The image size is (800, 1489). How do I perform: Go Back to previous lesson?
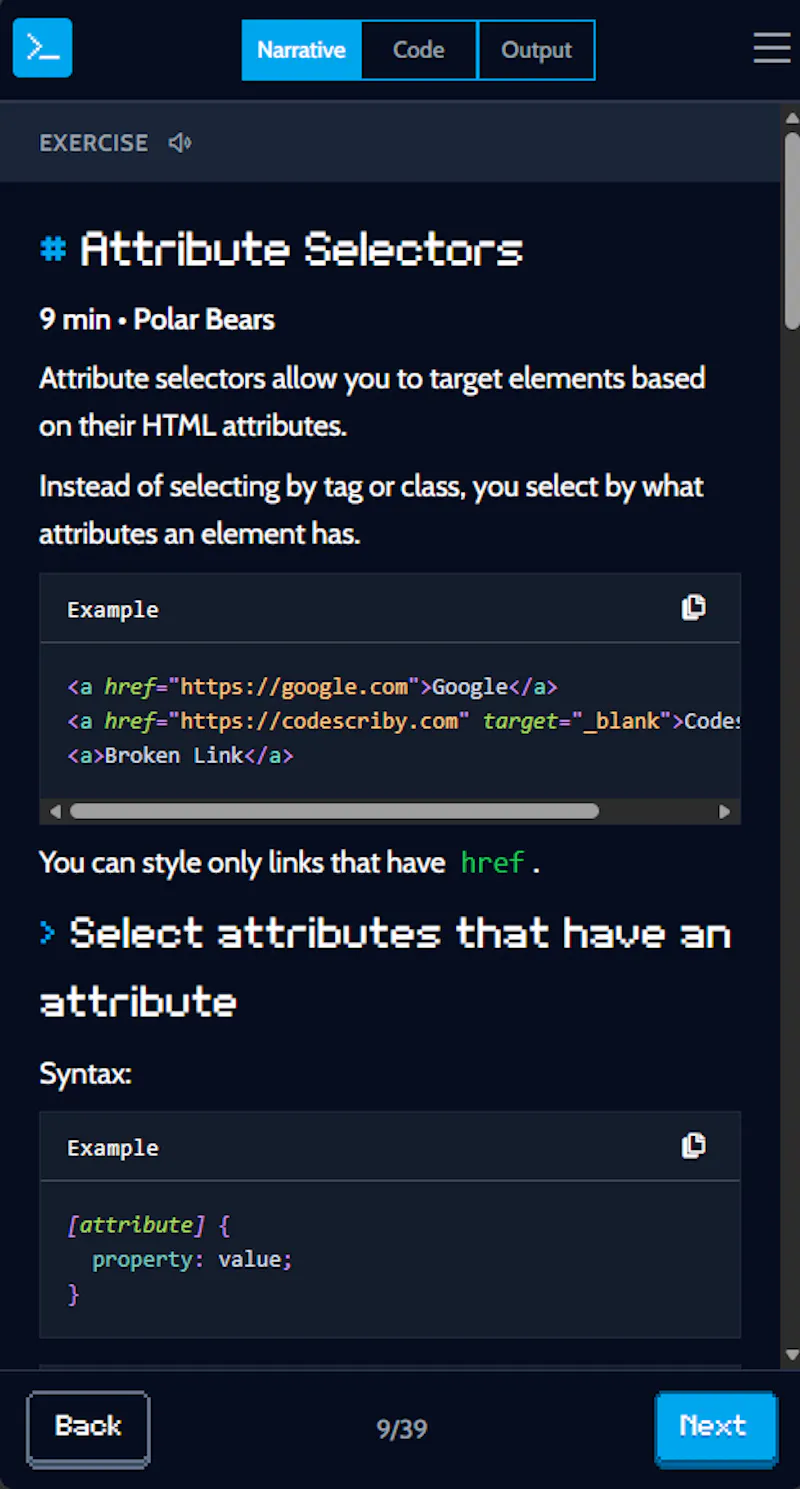(88, 1428)
